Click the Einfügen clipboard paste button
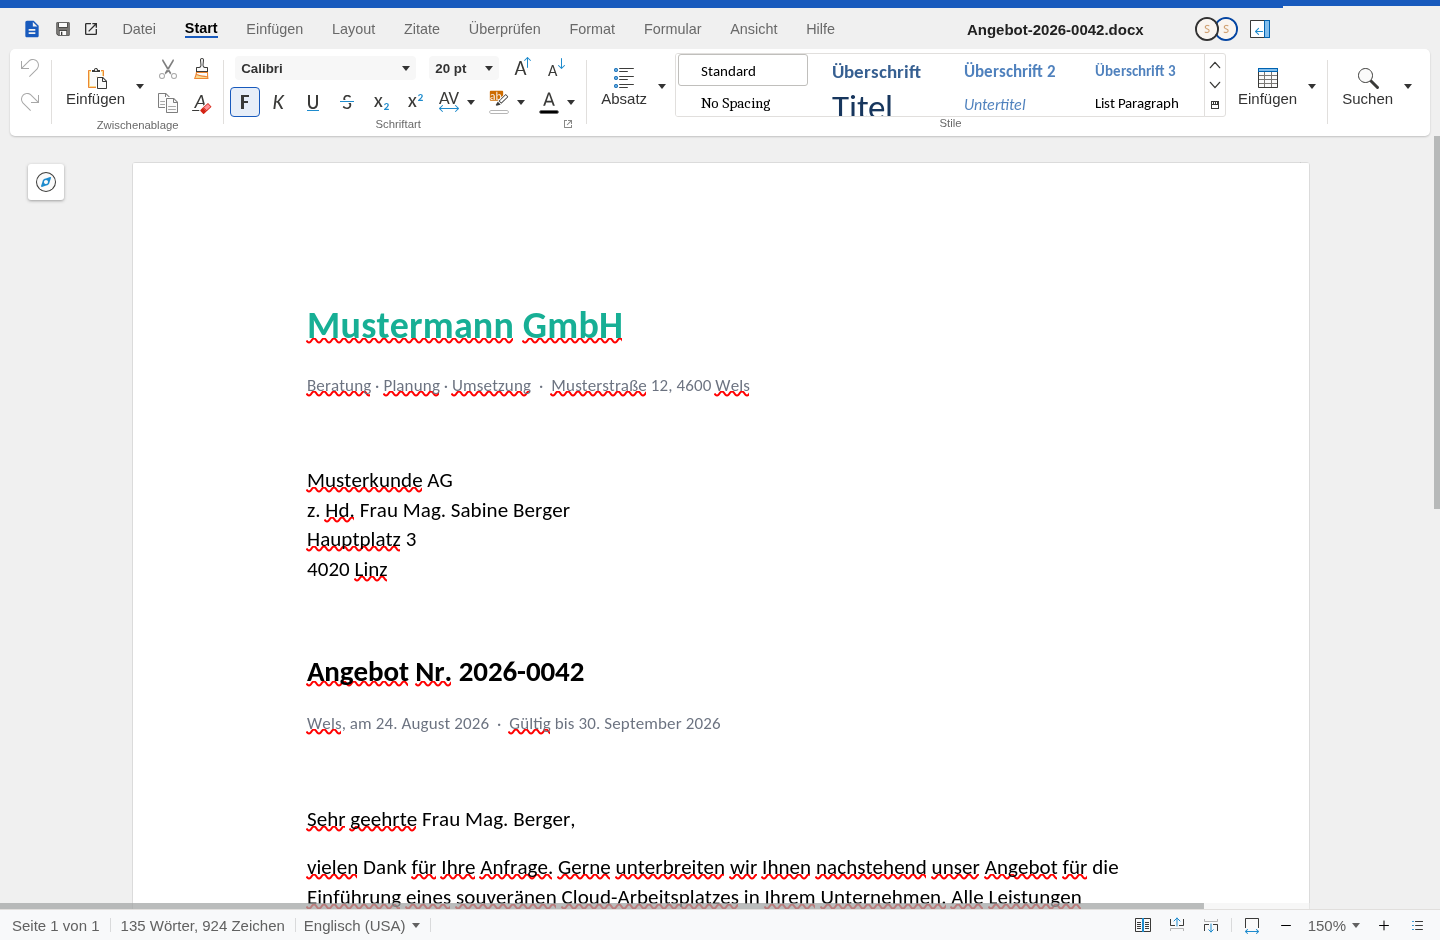1440x940 pixels. (96, 87)
